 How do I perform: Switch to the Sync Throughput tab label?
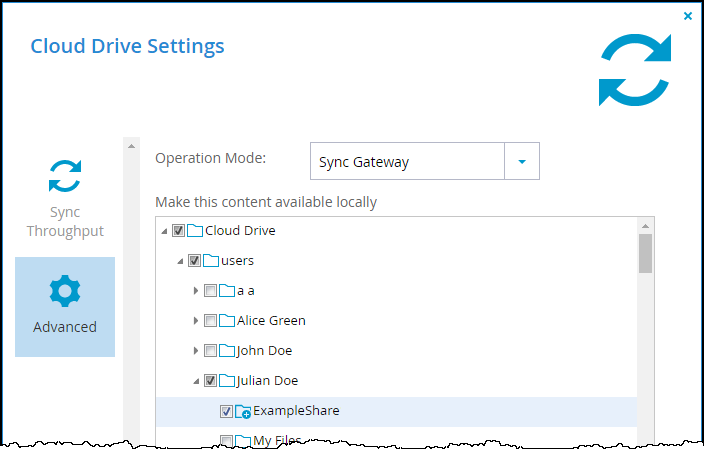coord(65,221)
